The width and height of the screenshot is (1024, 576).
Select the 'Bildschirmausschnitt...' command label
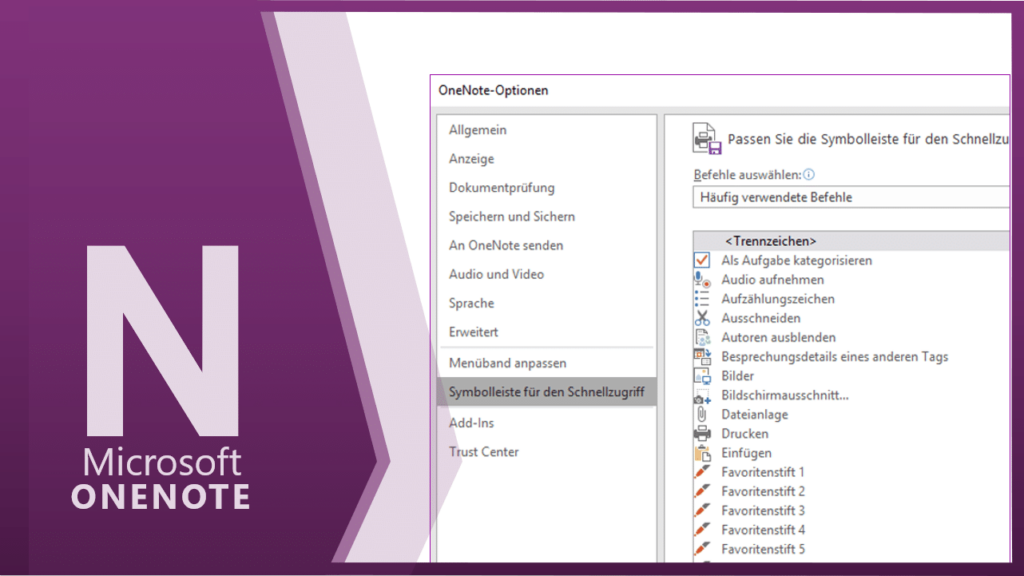coord(785,395)
